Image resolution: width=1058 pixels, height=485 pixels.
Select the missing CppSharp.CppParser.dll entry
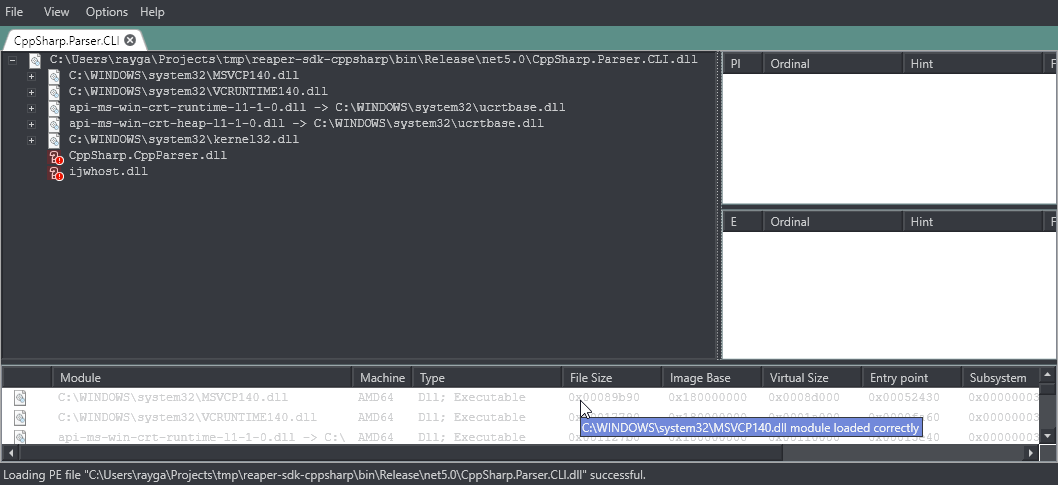click(x=148, y=156)
